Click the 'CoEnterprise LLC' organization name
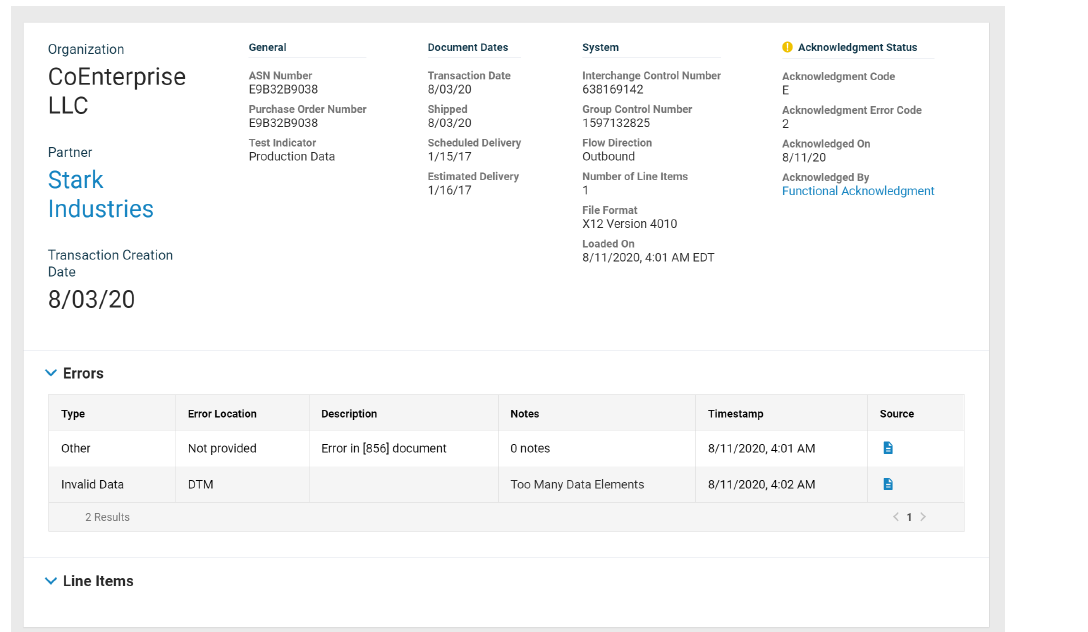This screenshot has height=632, width=1088. [117, 91]
